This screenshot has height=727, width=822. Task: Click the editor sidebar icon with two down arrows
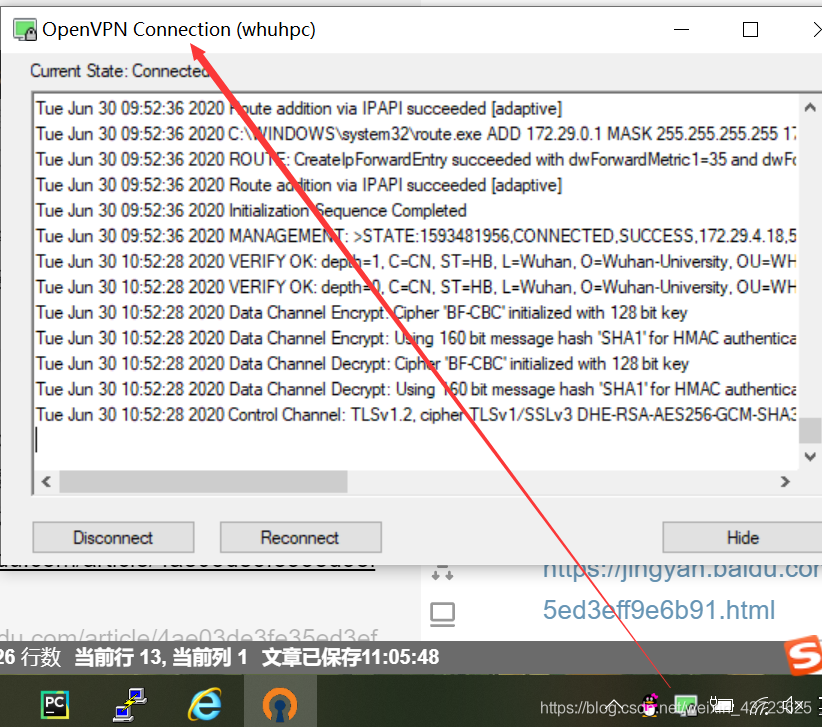tap(442, 573)
